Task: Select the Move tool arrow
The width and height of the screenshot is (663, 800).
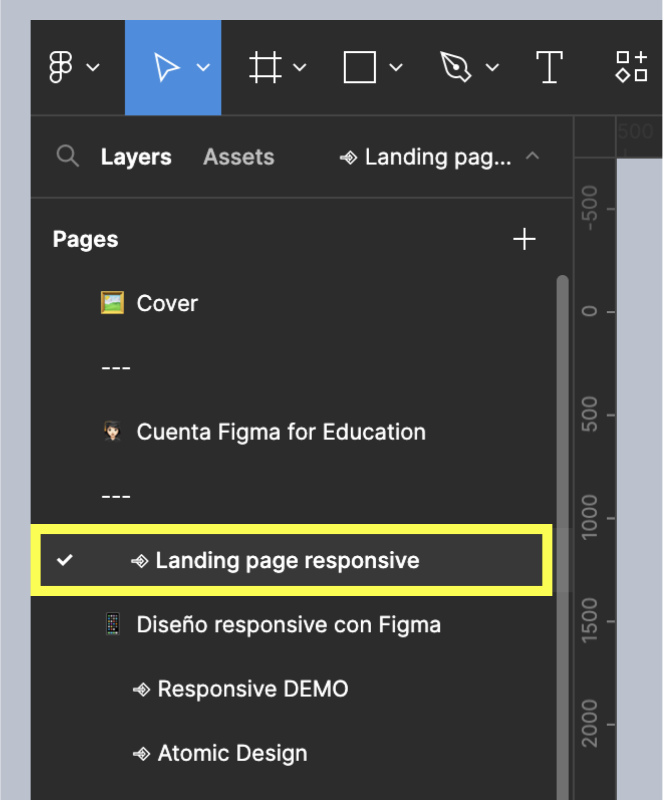Action: [x=166, y=68]
